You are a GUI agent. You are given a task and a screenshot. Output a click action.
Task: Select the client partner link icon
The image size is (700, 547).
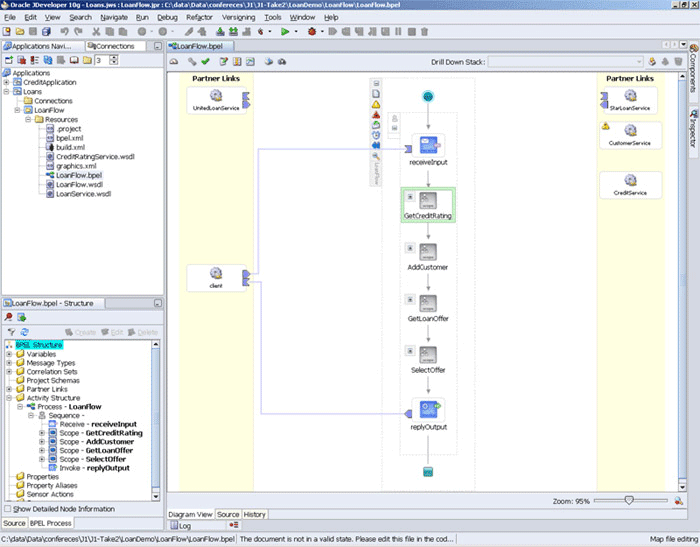pyautogui.click(x=215, y=273)
